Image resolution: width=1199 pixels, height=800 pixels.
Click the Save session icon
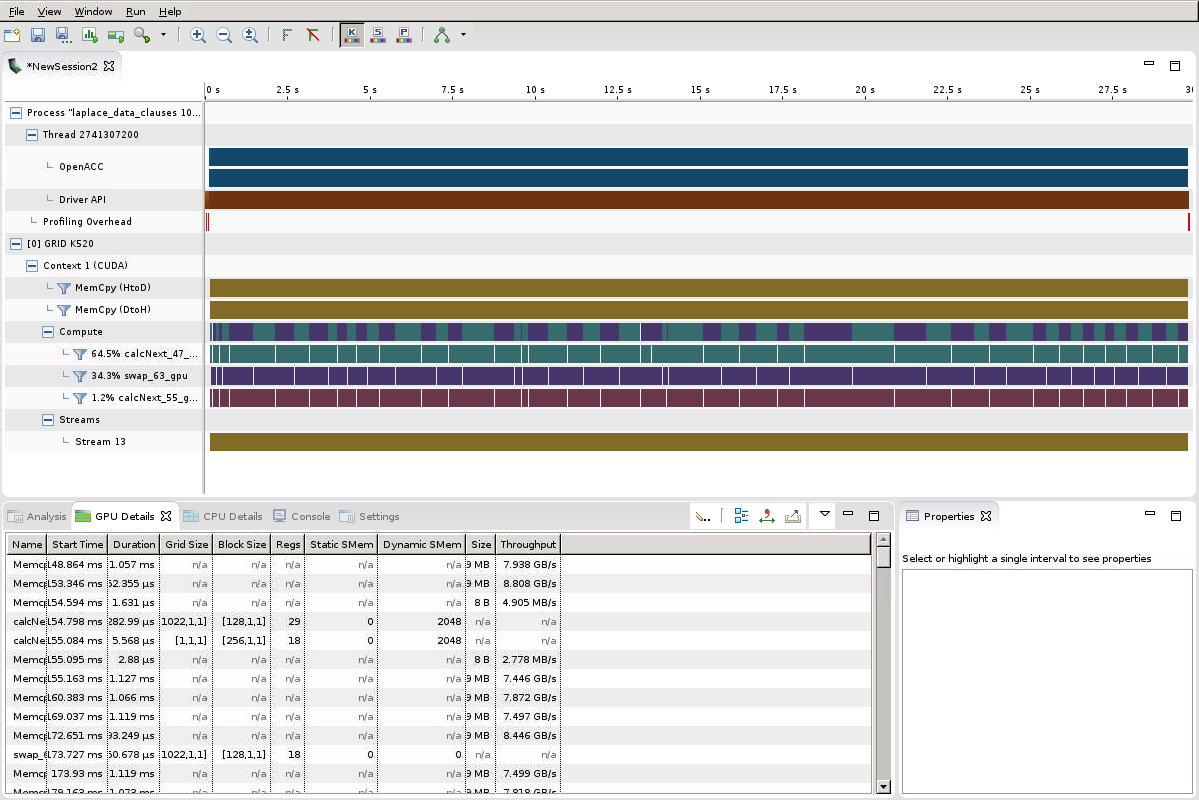click(x=38, y=35)
